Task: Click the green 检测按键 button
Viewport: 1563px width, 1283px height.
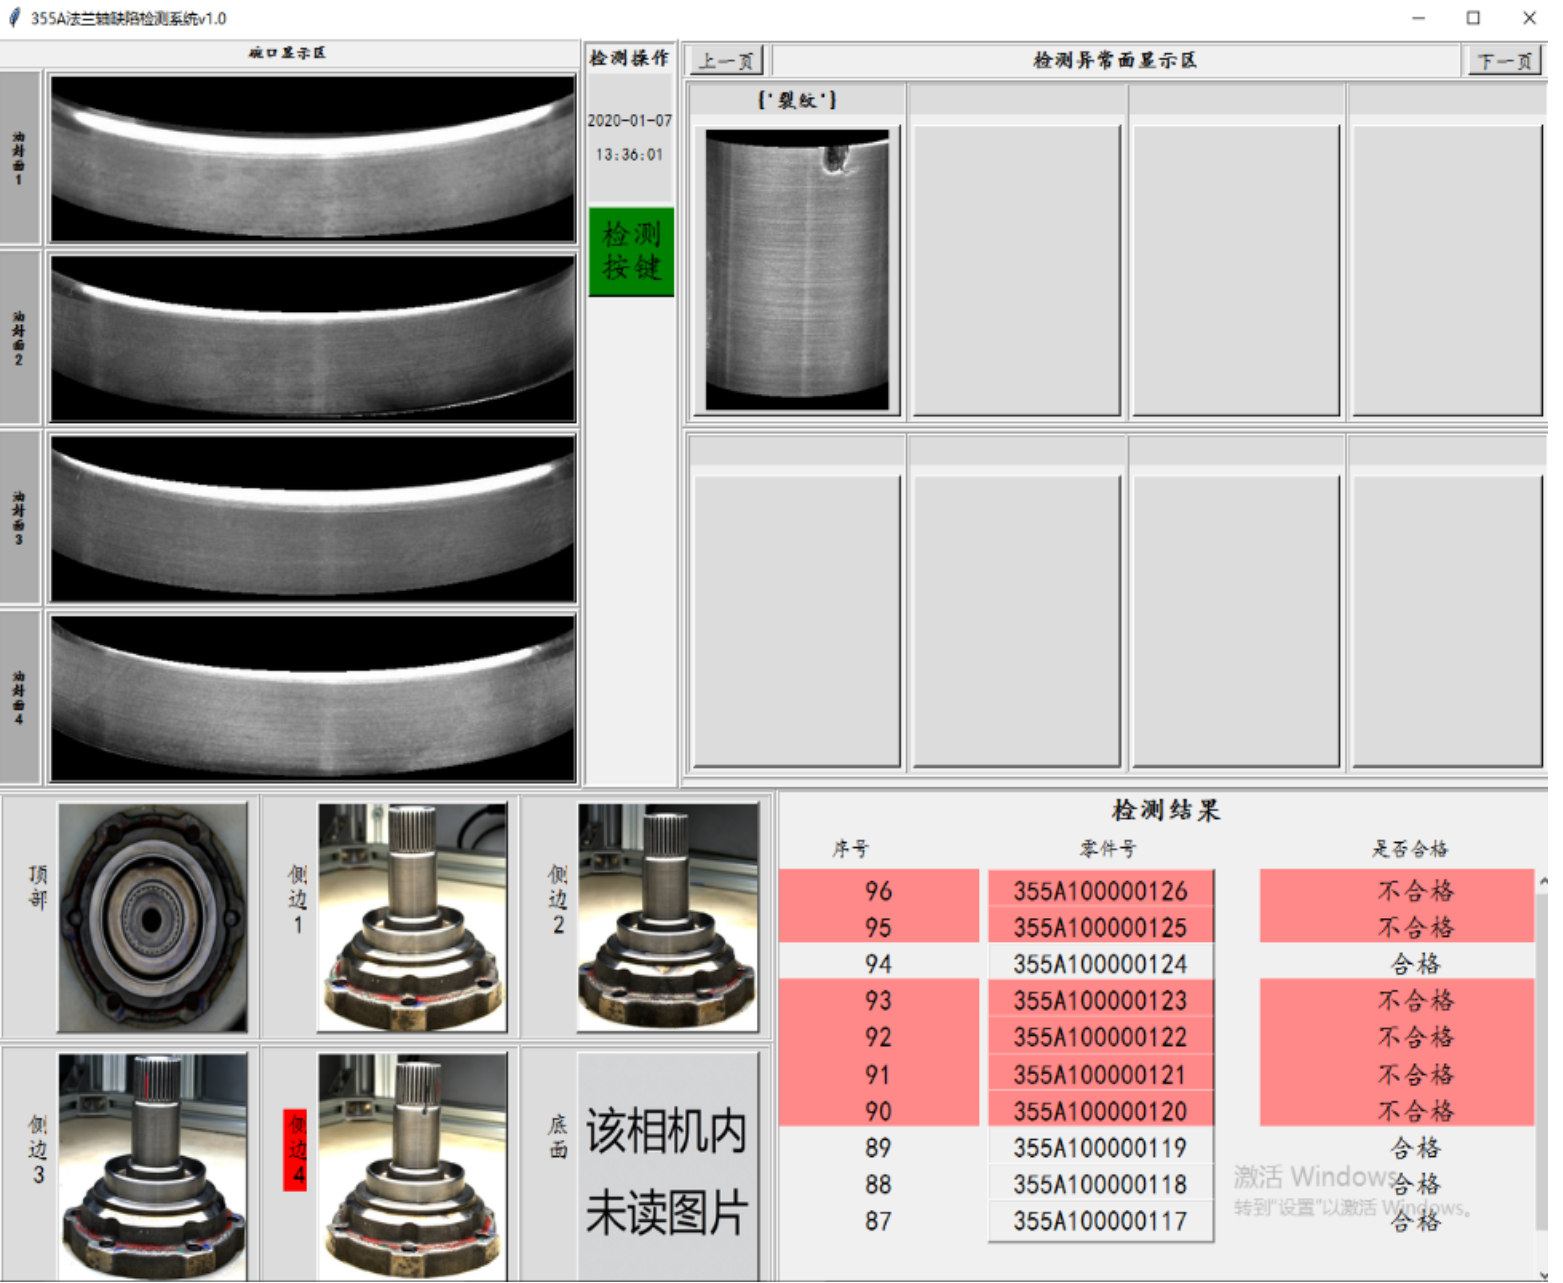Action: [x=631, y=251]
